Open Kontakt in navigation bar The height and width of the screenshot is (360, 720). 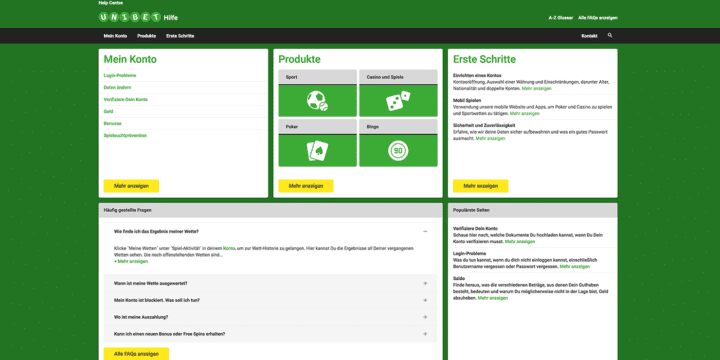589,36
